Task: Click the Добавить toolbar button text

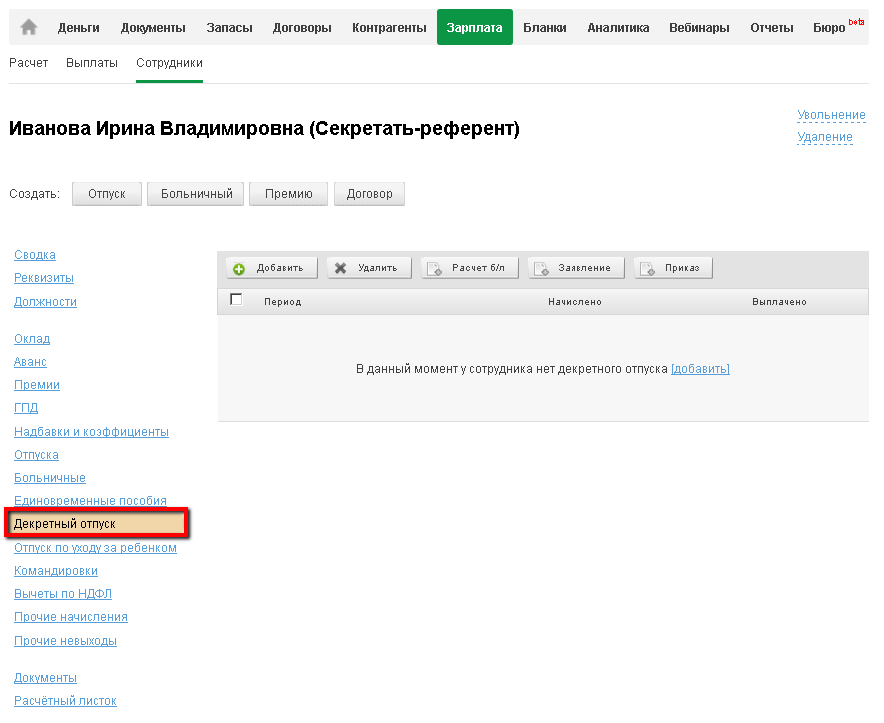Action: (x=280, y=268)
